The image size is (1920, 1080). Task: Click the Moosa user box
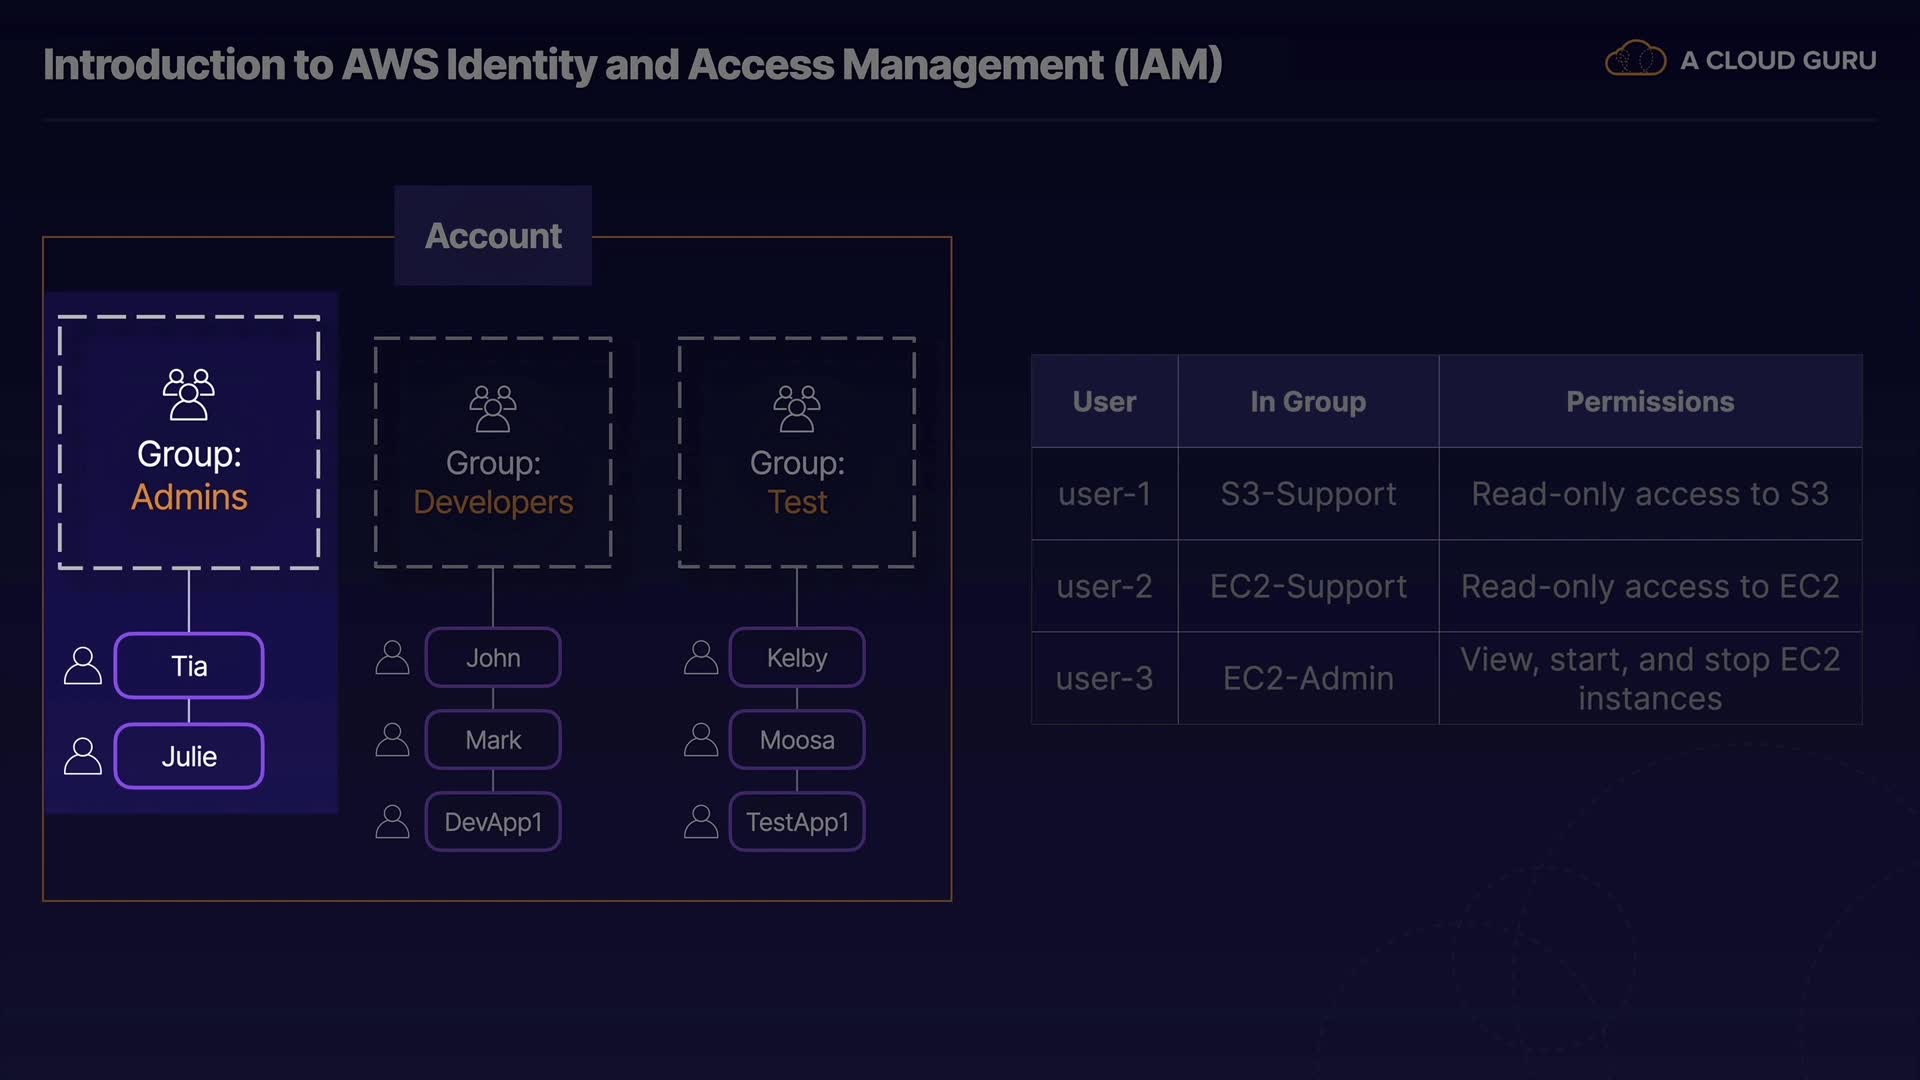[797, 740]
